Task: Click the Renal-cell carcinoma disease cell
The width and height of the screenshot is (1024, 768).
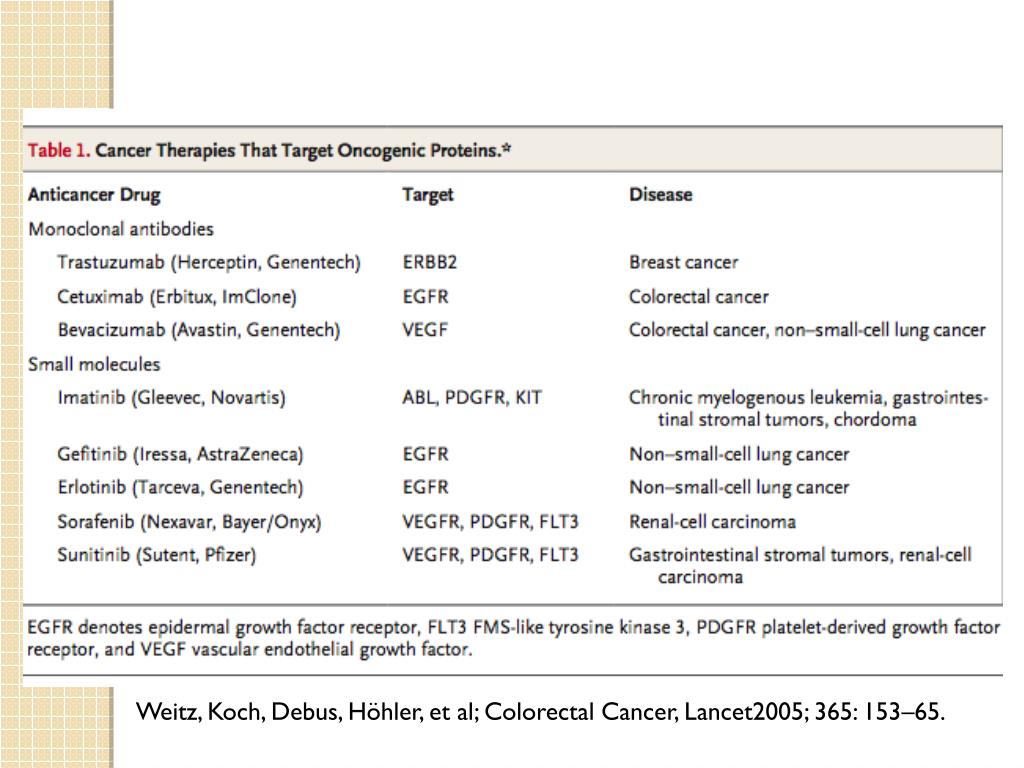Action: coord(712,522)
